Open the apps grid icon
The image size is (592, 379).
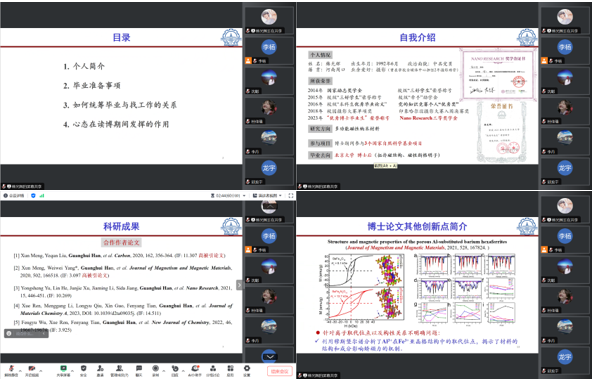coord(230,370)
